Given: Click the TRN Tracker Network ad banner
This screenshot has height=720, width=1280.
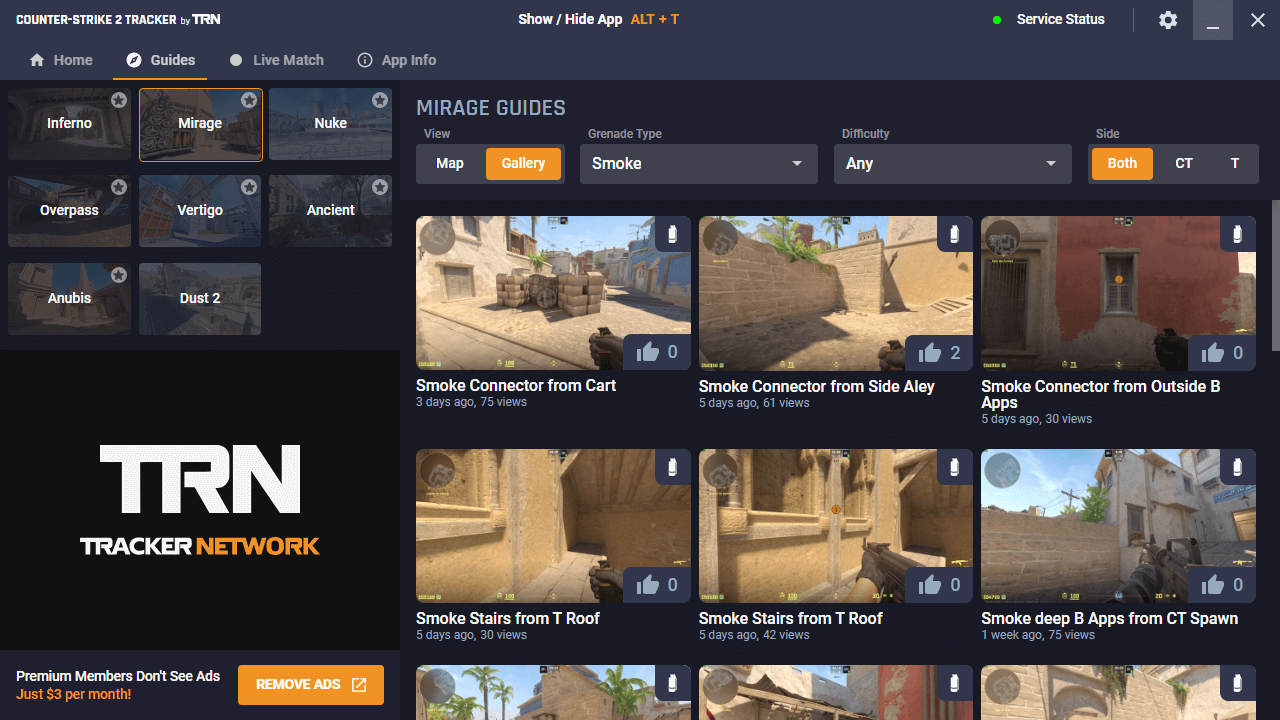Looking at the screenshot, I should (200, 500).
